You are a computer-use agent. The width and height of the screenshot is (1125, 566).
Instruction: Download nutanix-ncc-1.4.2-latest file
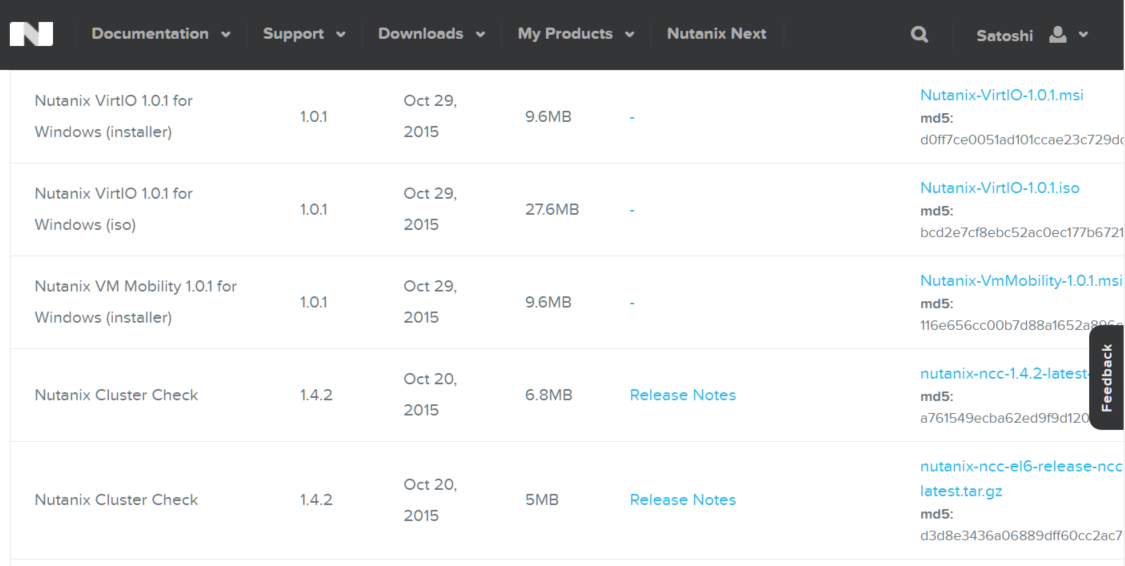1003,374
